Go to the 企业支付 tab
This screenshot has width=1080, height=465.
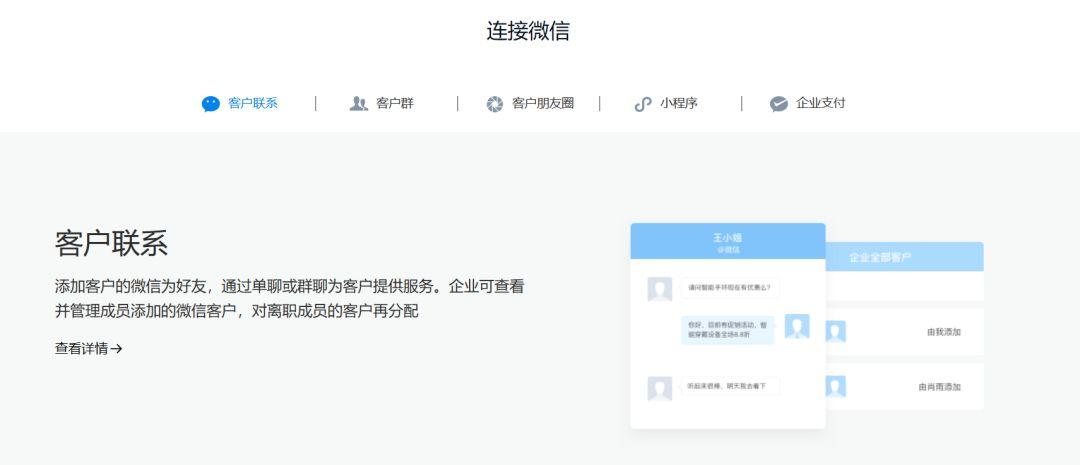pos(820,103)
